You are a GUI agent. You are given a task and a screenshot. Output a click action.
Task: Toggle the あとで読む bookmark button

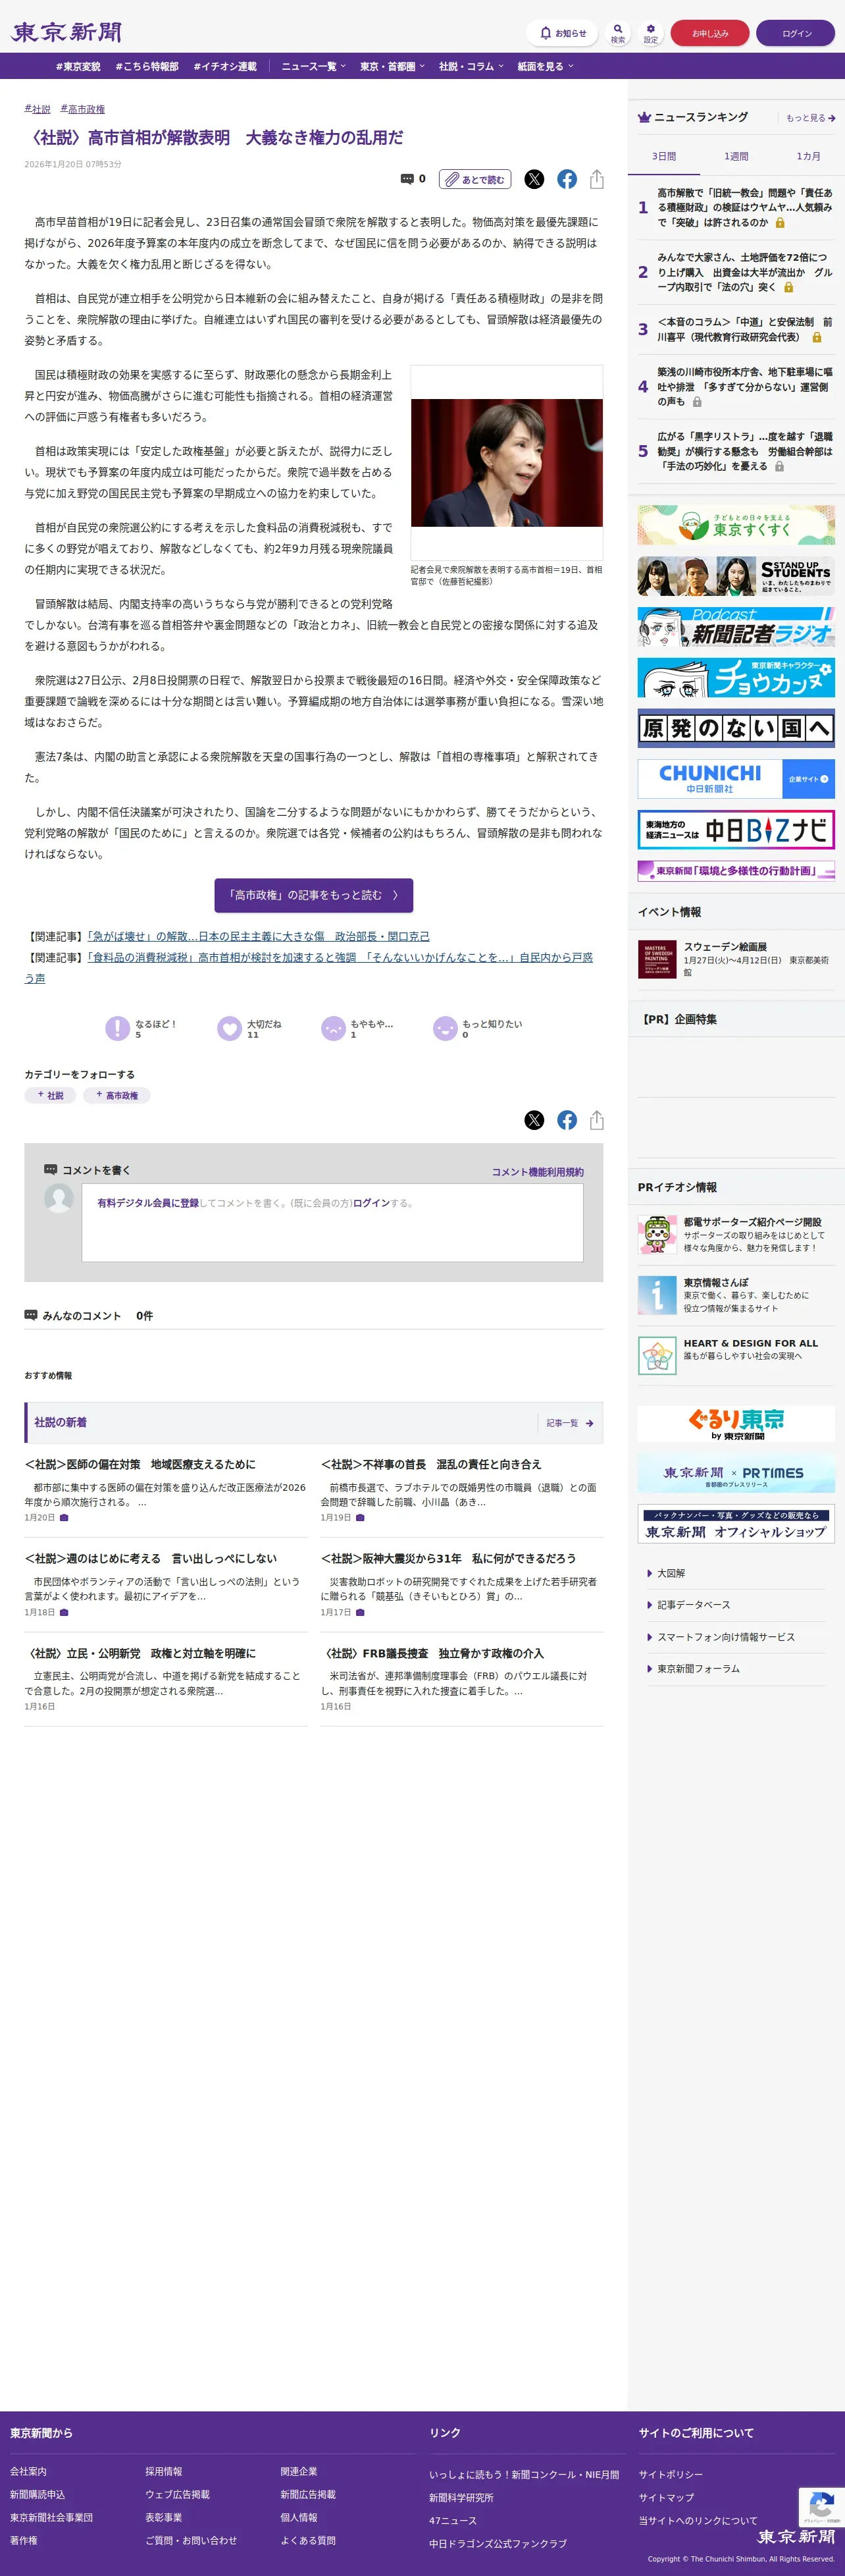(475, 179)
